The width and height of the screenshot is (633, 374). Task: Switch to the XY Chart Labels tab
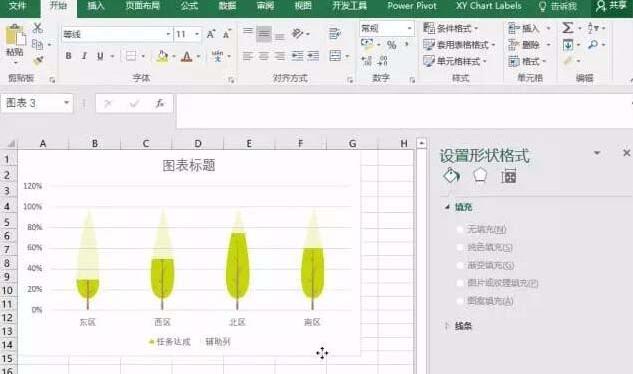pos(488,6)
